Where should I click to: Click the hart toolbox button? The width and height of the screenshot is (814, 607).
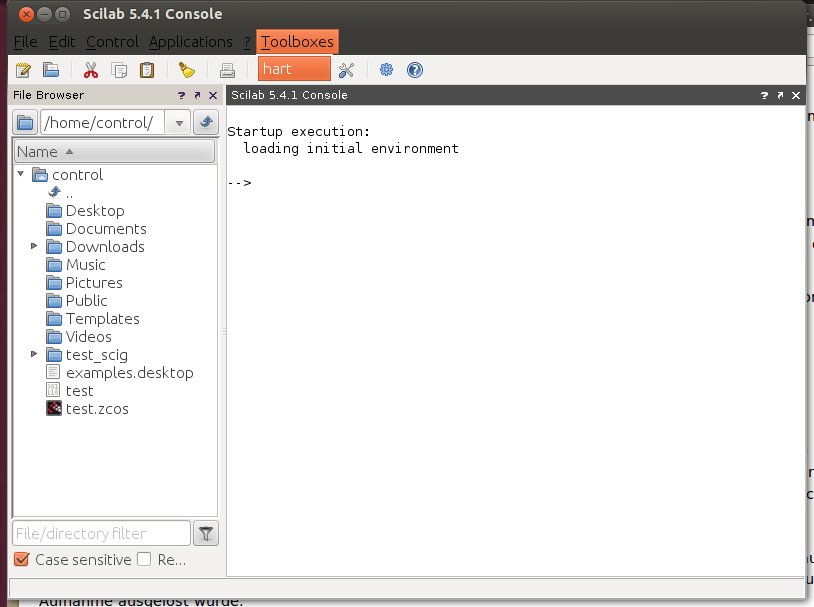tap(294, 69)
